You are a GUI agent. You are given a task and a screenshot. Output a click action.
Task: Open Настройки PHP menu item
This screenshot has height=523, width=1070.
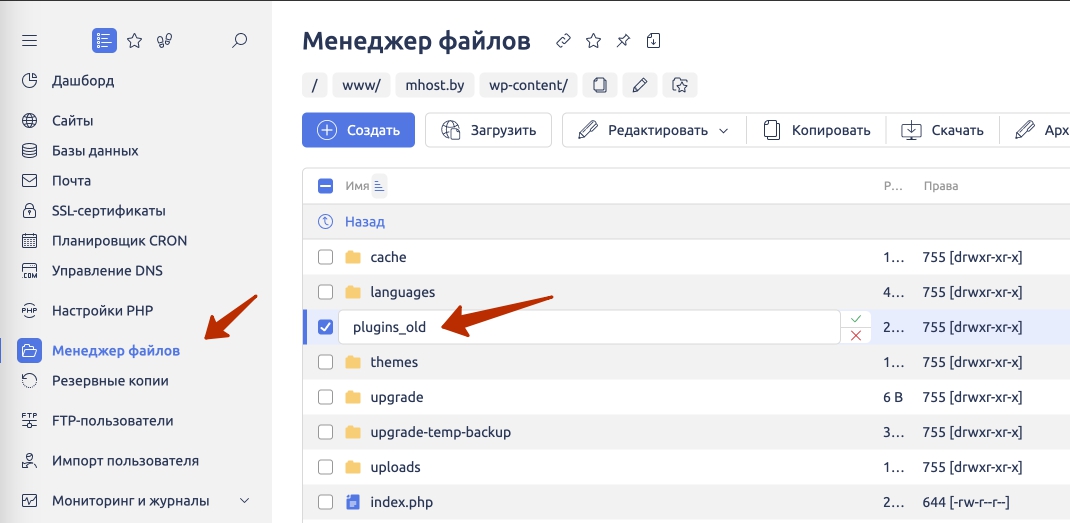tap(102, 311)
